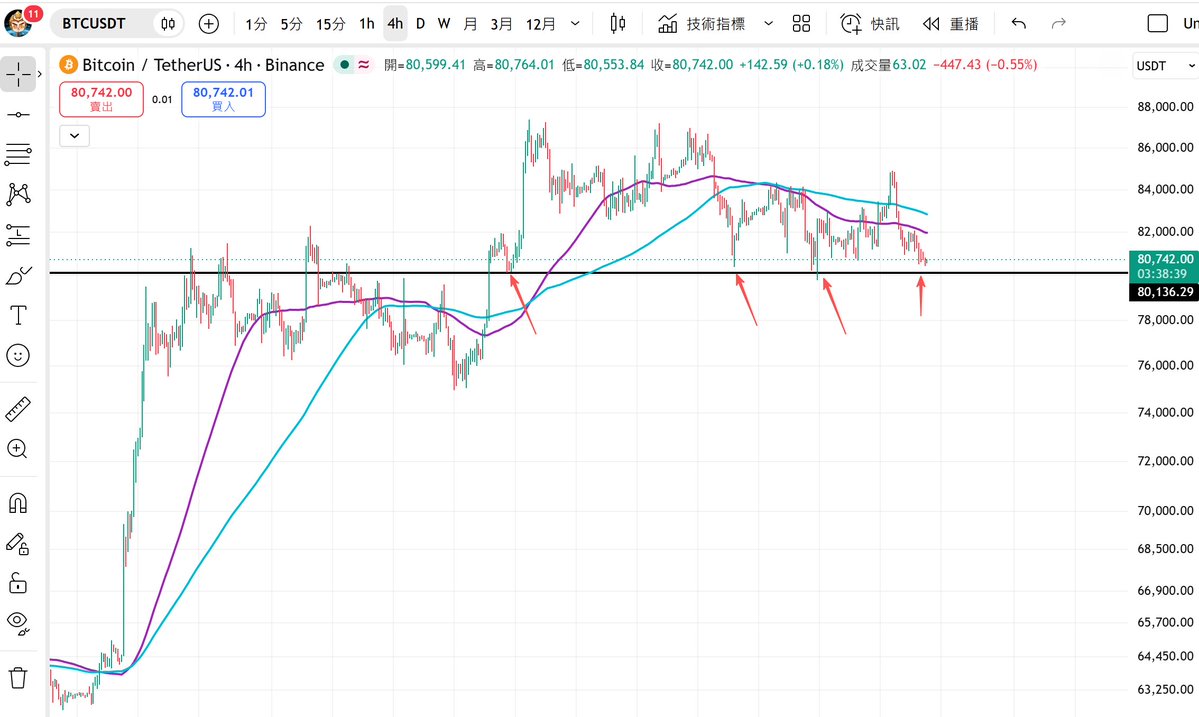Switch to the 4h timeframe

click(395, 24)
